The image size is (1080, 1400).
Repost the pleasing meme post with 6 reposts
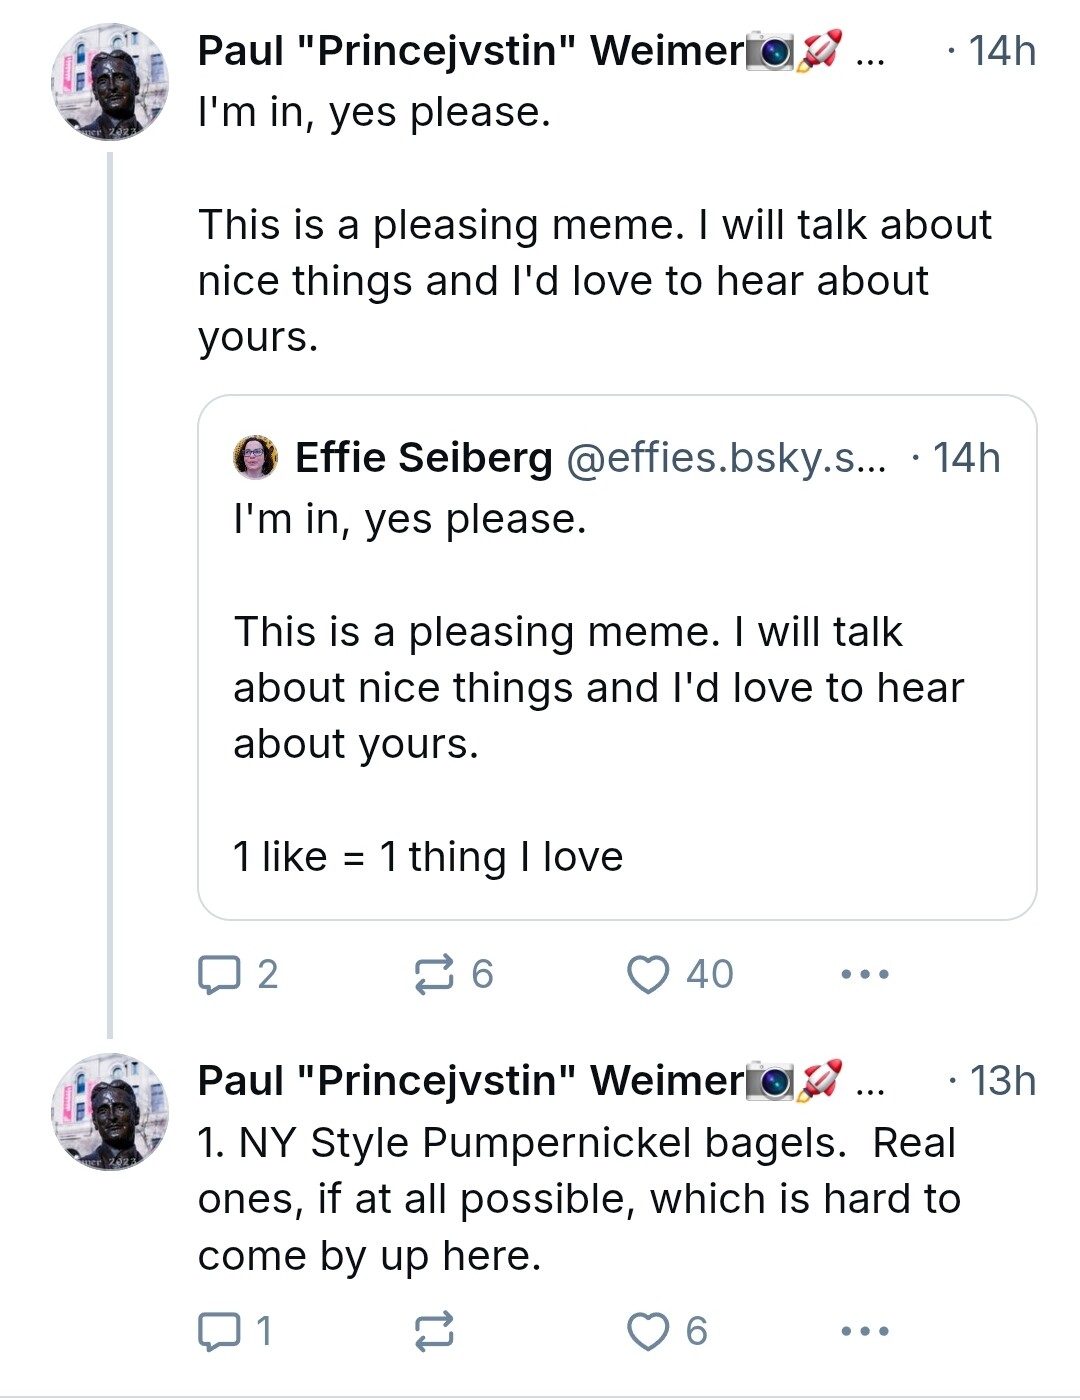pyautogui.click(x=454, y=974)
